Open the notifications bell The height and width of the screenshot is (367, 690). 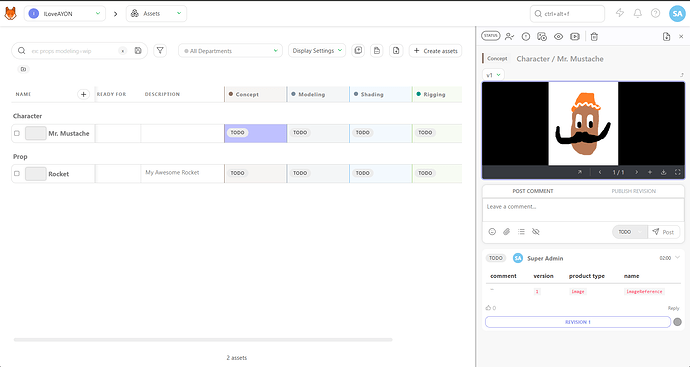click(x=638, y=13)
